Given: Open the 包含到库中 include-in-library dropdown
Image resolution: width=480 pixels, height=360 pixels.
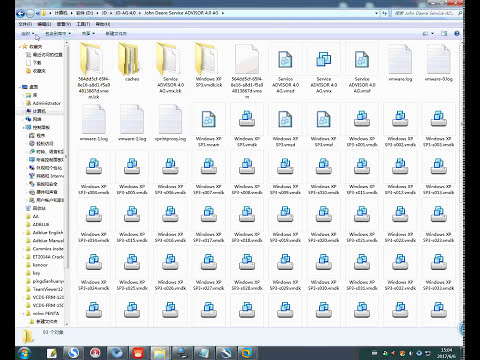Looking at the screenshot, I should tap(58, 34).
